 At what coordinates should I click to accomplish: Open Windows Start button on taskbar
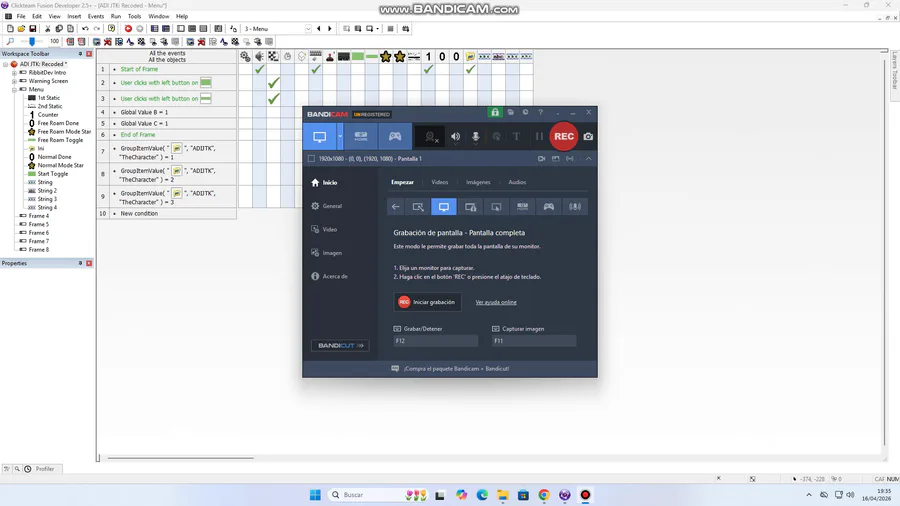point(315,495)
